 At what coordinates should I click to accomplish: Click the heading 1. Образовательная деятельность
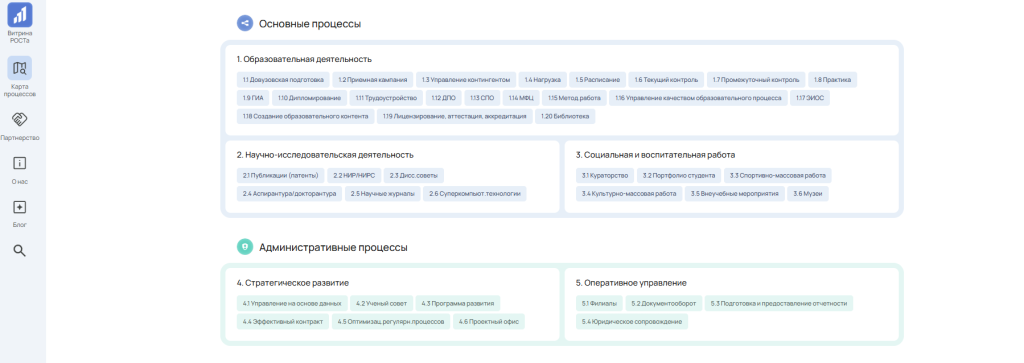point(304,59)
